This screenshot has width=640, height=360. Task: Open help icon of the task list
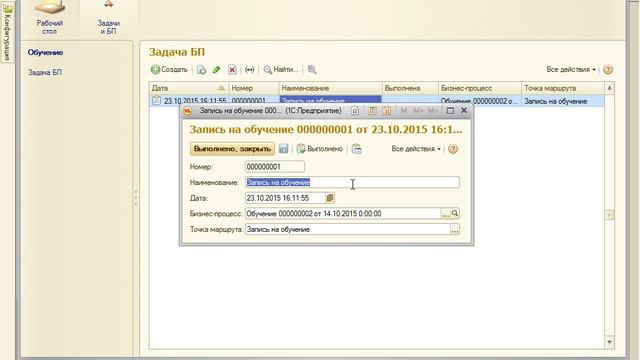click(x=608, y=70)
